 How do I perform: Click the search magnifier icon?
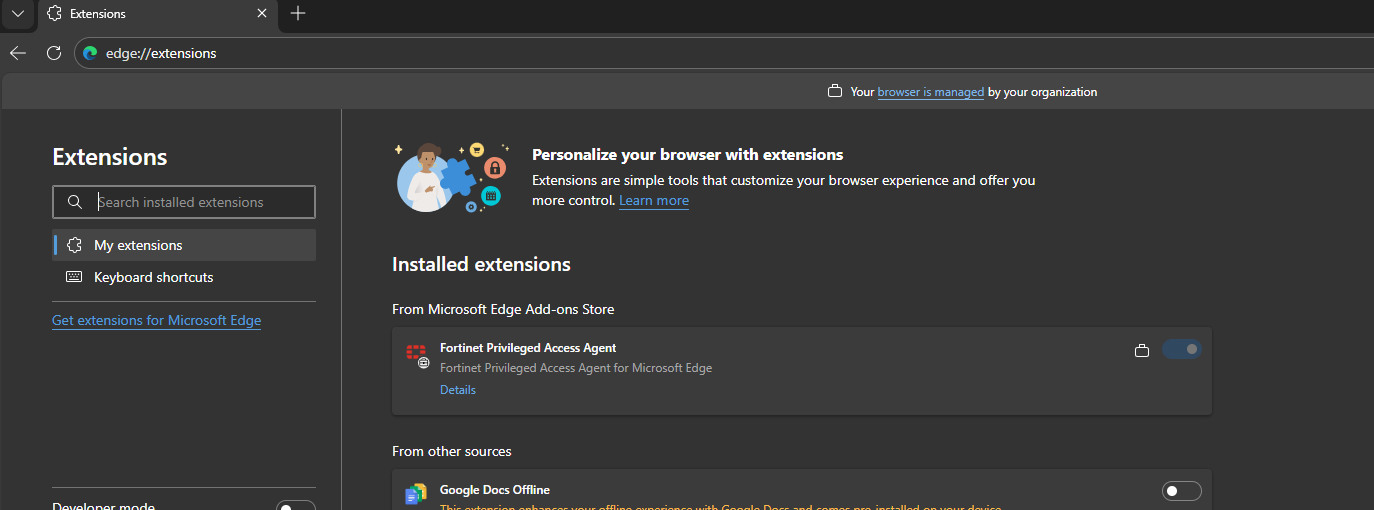tap(74, 202)
